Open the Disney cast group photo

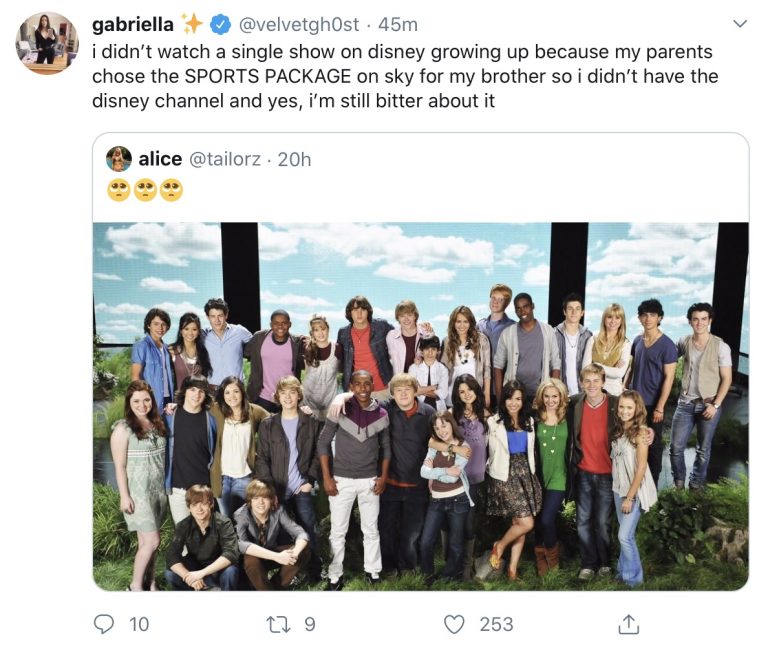(421, 407)
